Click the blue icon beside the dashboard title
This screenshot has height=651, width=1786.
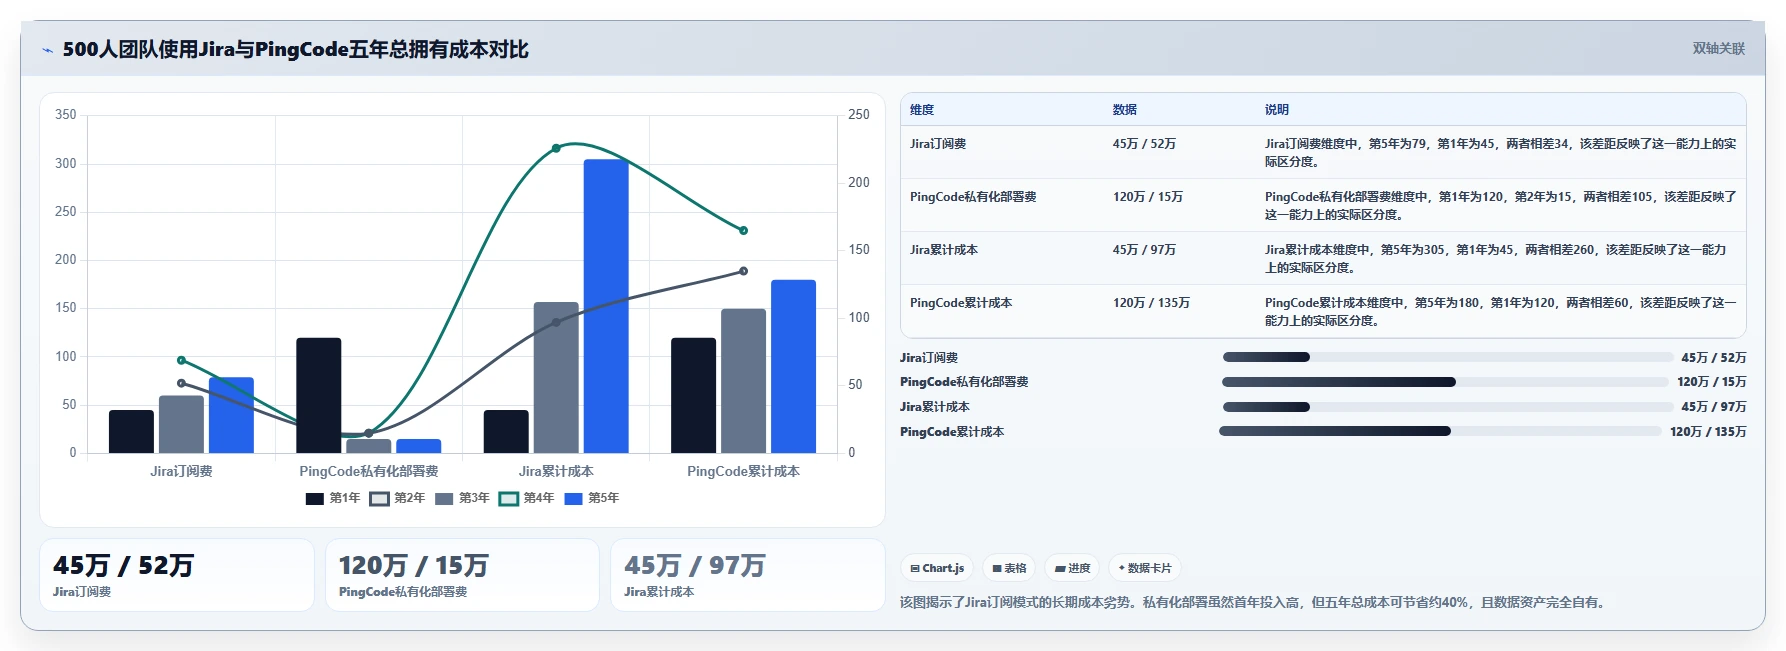[x=47, y=50]
